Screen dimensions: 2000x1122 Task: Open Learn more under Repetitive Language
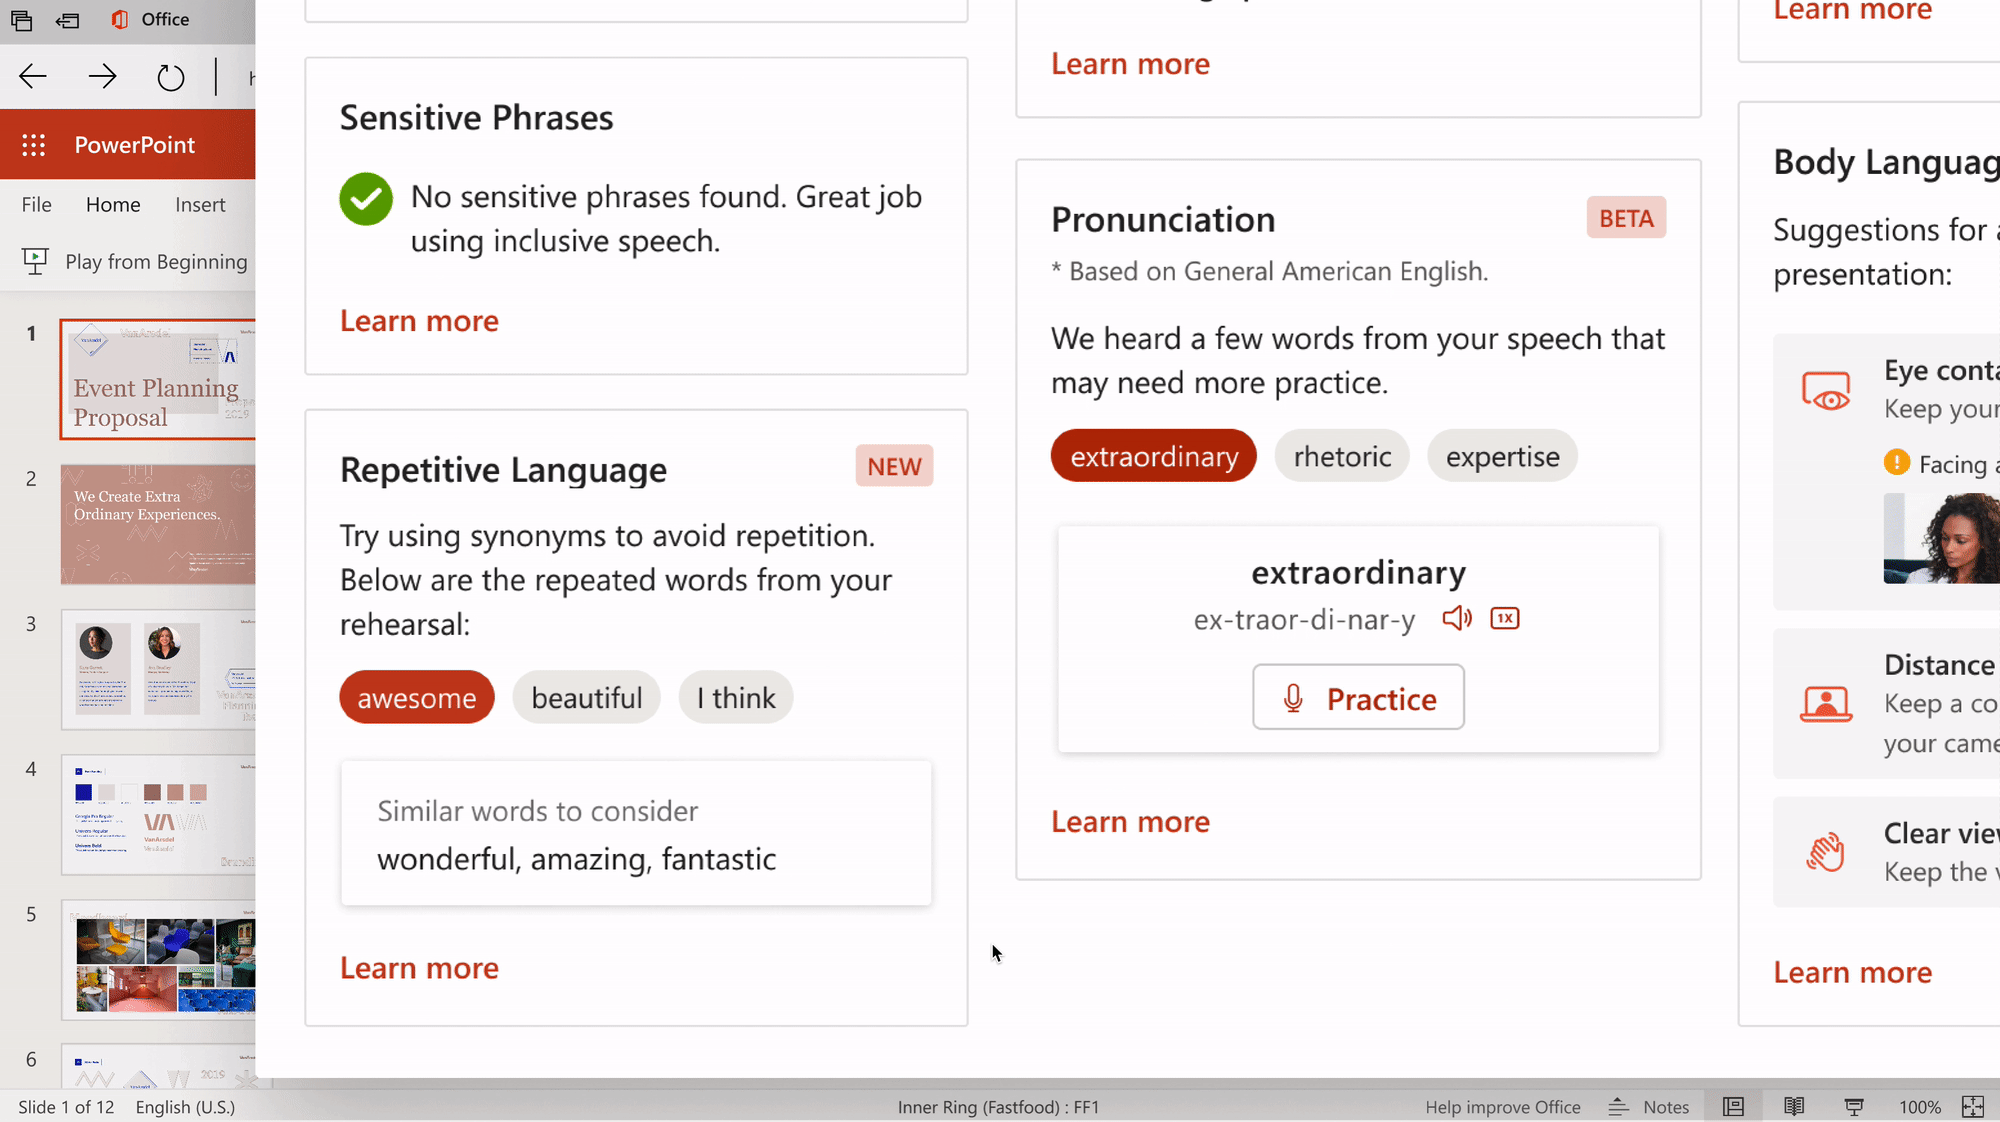tap(419, 967)
